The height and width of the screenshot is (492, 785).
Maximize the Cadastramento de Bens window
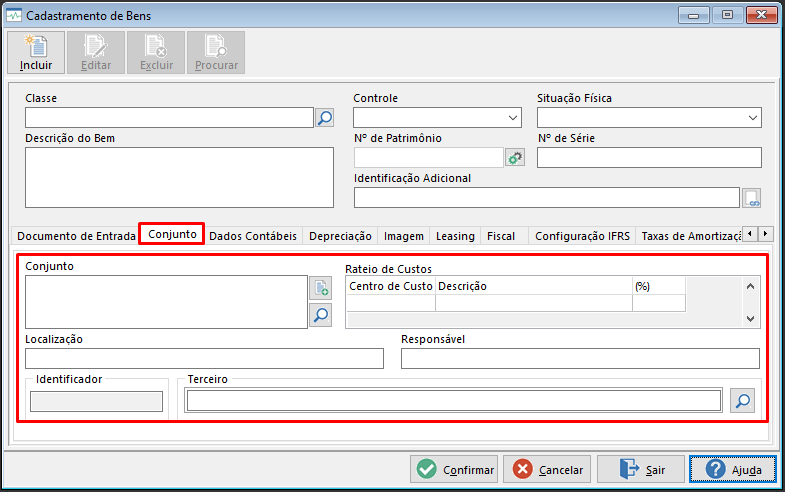click(x=727, y=16)
